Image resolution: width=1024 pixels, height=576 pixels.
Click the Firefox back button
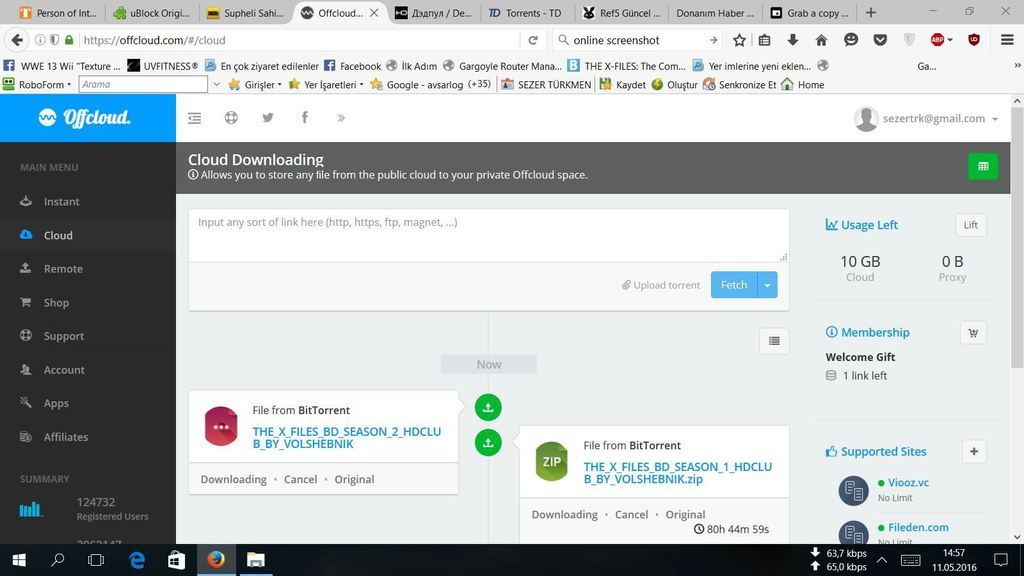tap(18, 40)
